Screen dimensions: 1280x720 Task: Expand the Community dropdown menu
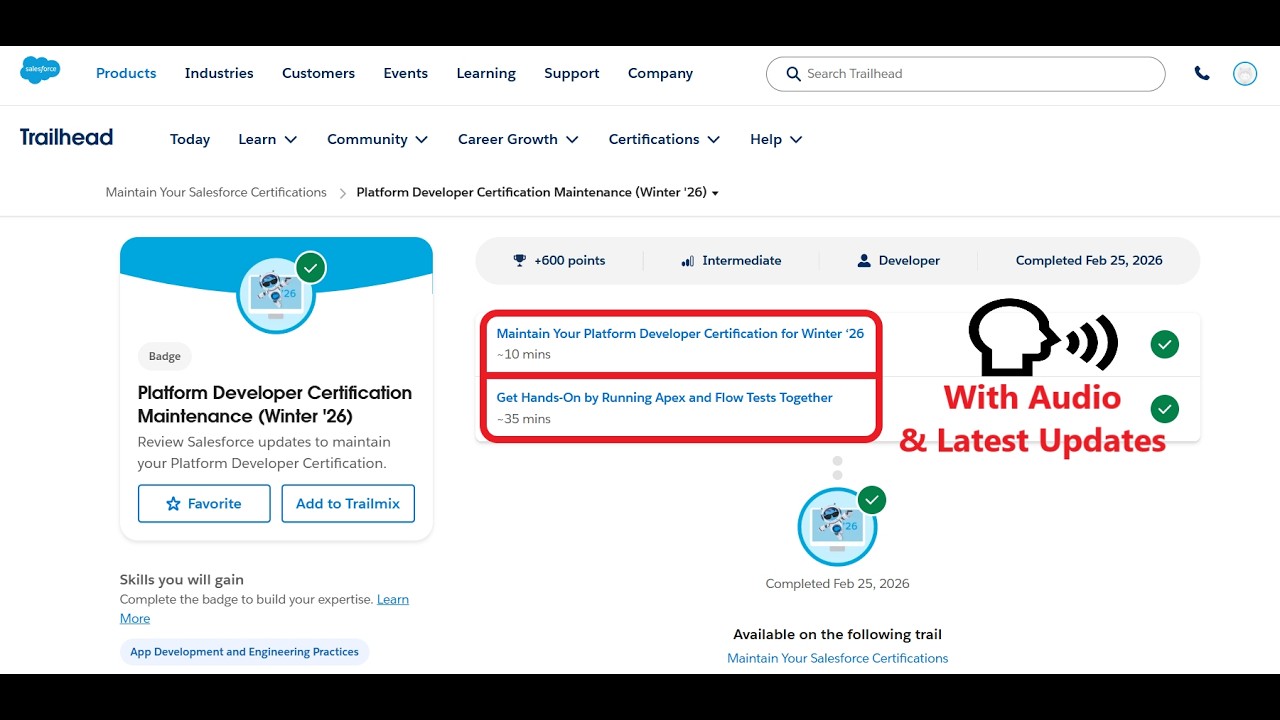(x=378, y=140)
